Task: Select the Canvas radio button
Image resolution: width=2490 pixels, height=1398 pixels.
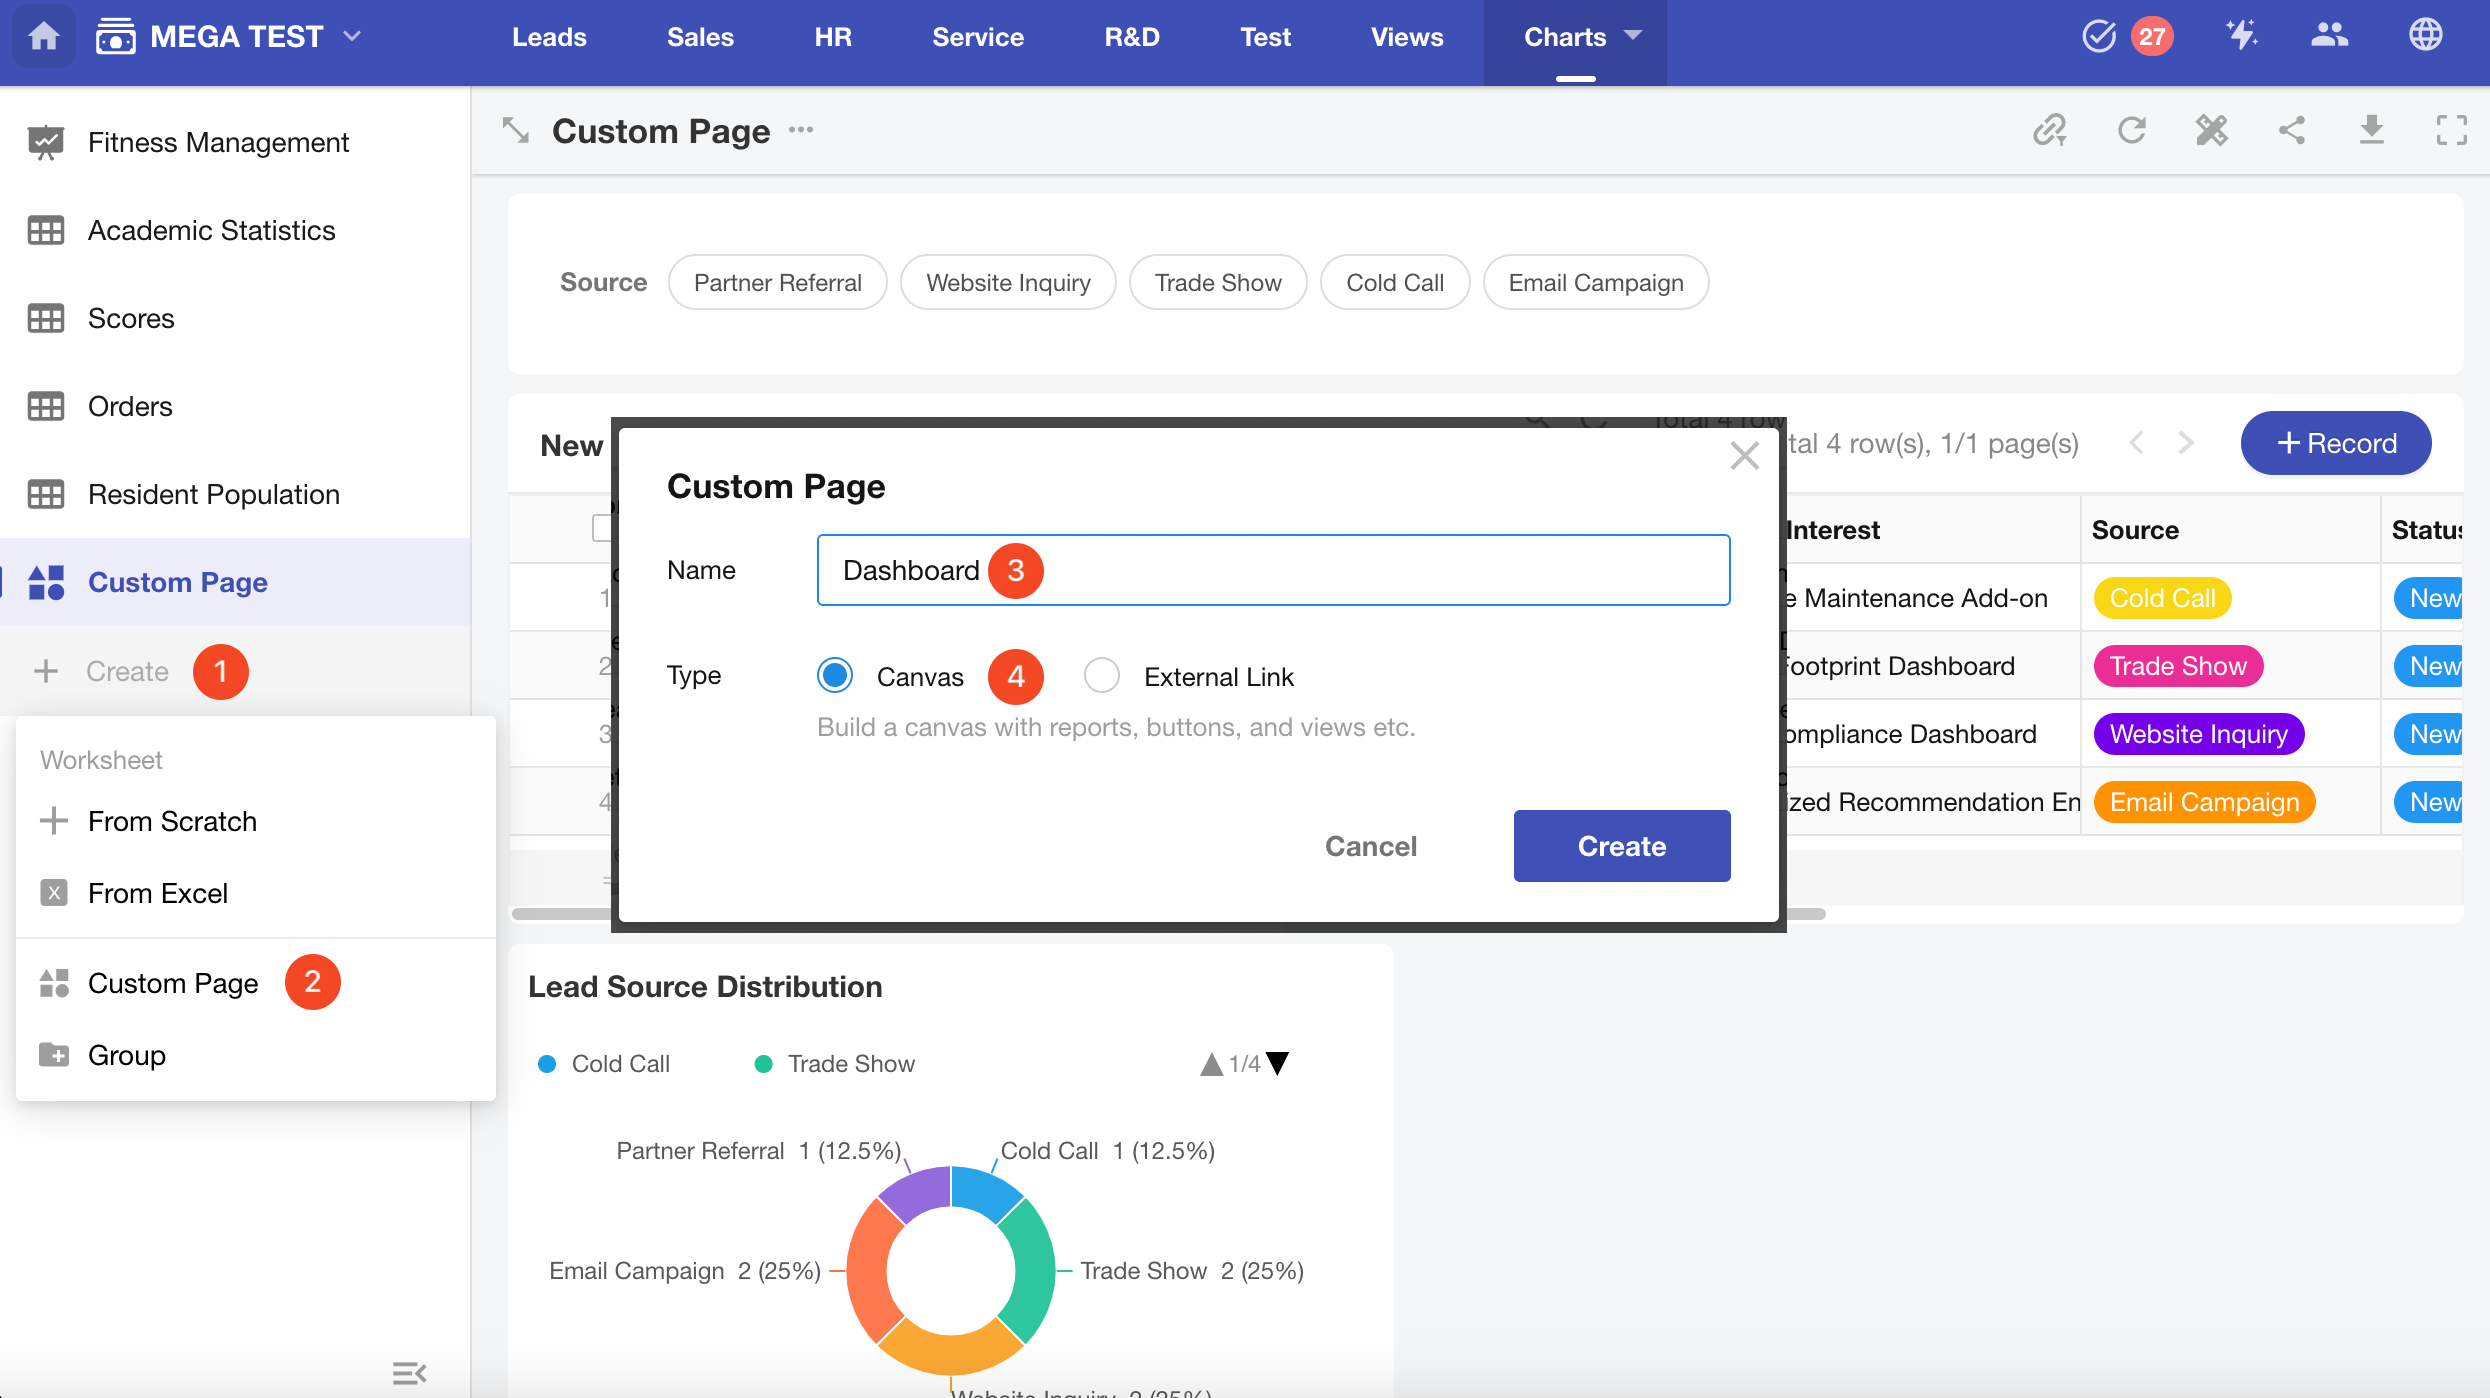Action: pyautogui.click(x=835, y=676)
